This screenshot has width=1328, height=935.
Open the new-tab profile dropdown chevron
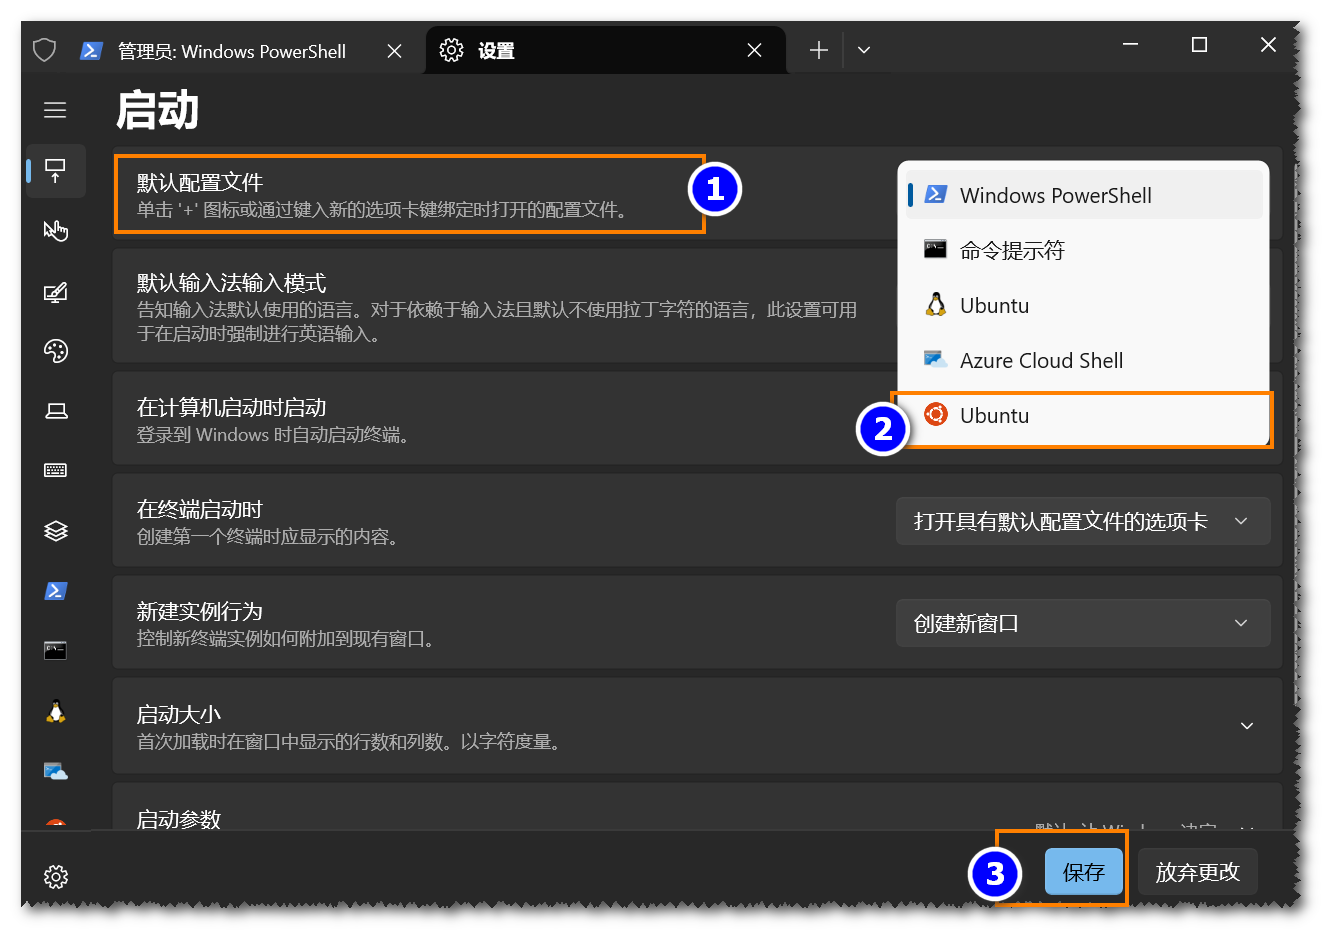click(864, 50)
